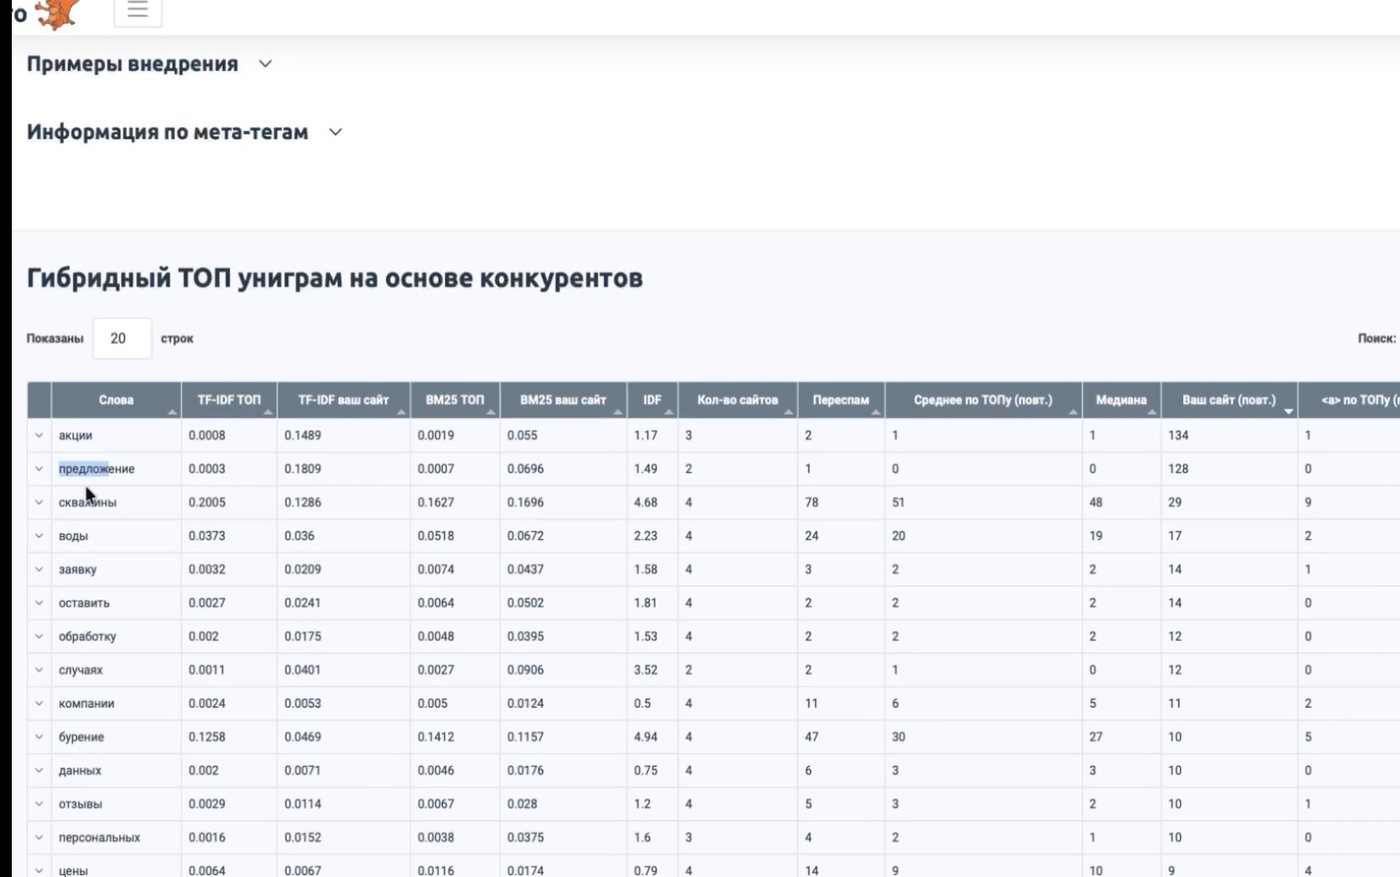Expand the row for обработку
The image size is (1400, 877).
pos(39,636)
